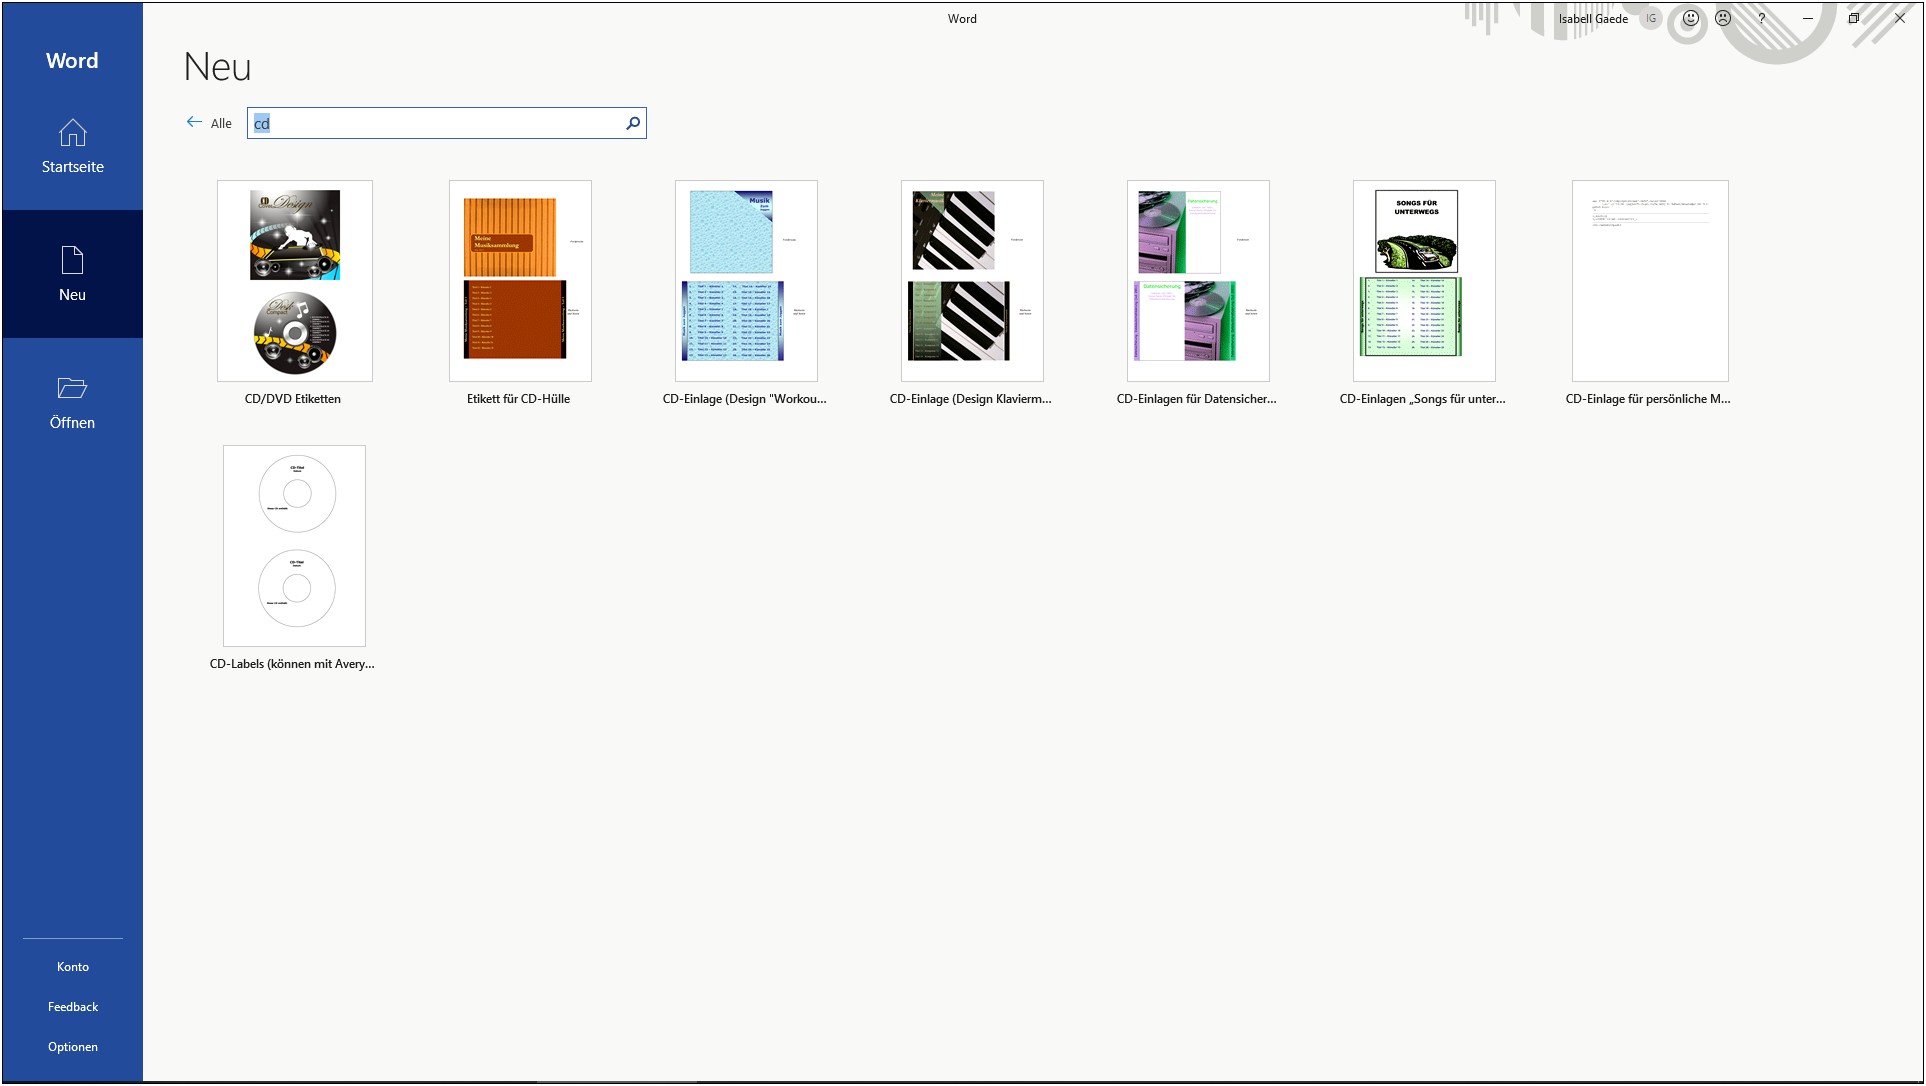The height and width of the screenshot is (1086, 1926).
Task: Send a smile with the happy face icon
Action: (x=1690, y=18)
